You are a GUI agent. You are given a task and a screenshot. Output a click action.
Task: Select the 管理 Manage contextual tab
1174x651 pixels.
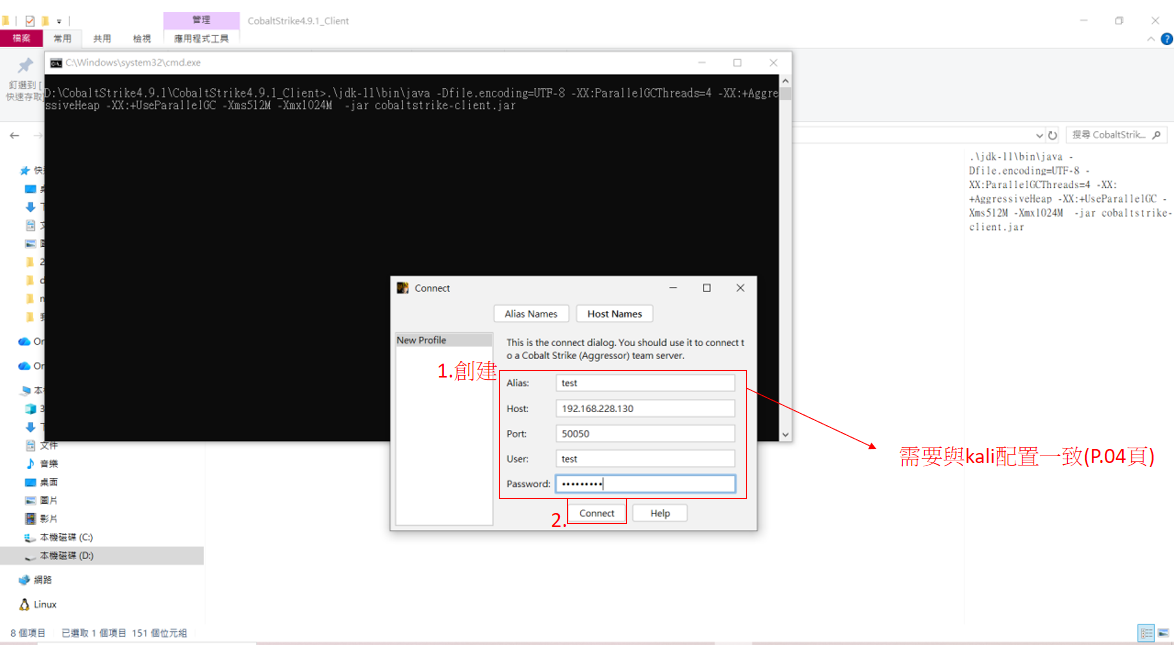coord(201,20)
